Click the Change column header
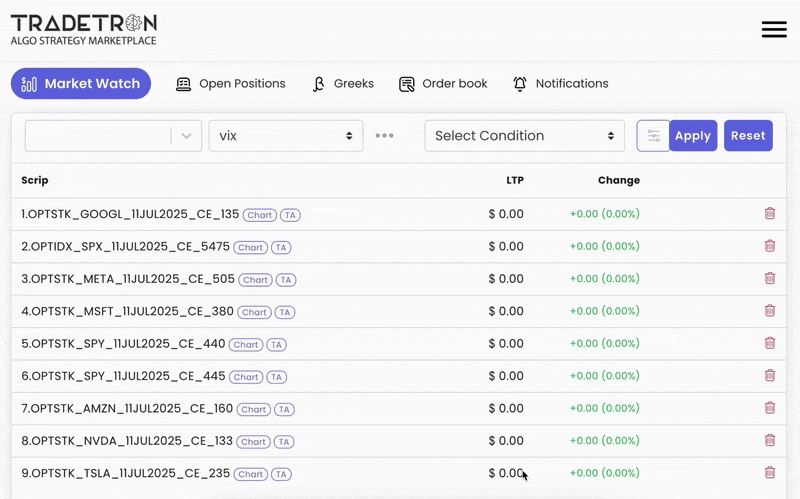 tap(619, 180)
